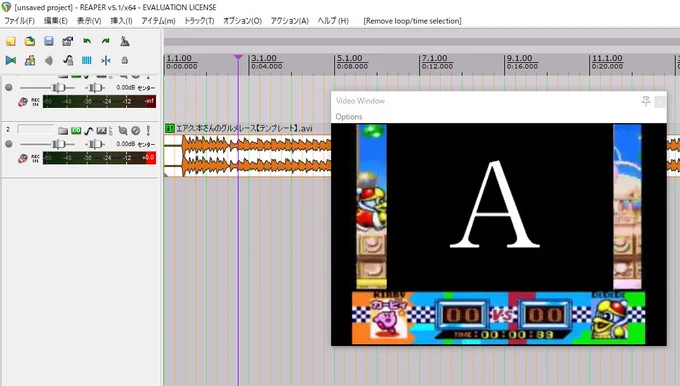Click the [Remove loop/time selection] text in menu bar

point(412,21)
